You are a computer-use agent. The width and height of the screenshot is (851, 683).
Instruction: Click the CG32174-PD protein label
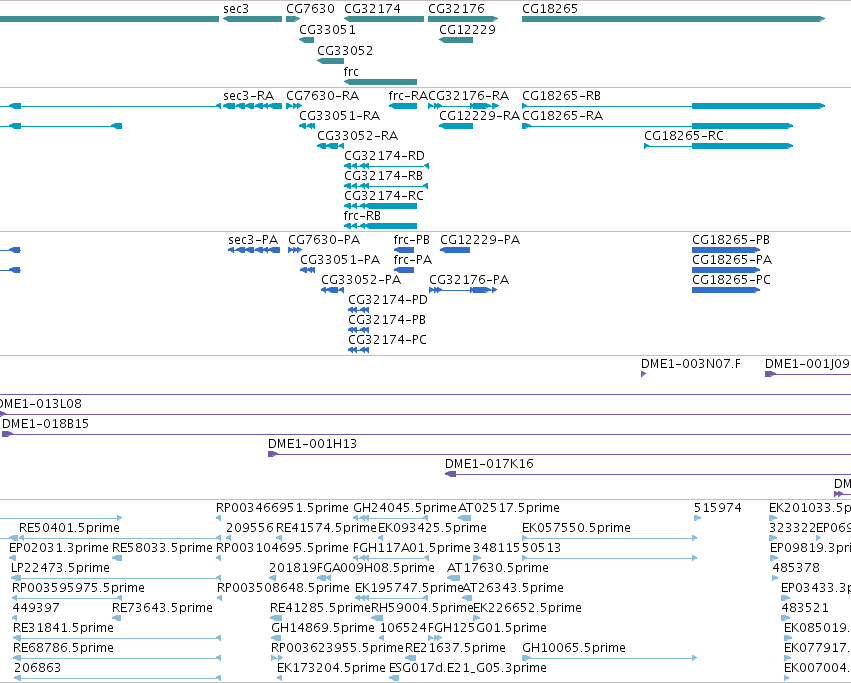(x=388, y=300)
